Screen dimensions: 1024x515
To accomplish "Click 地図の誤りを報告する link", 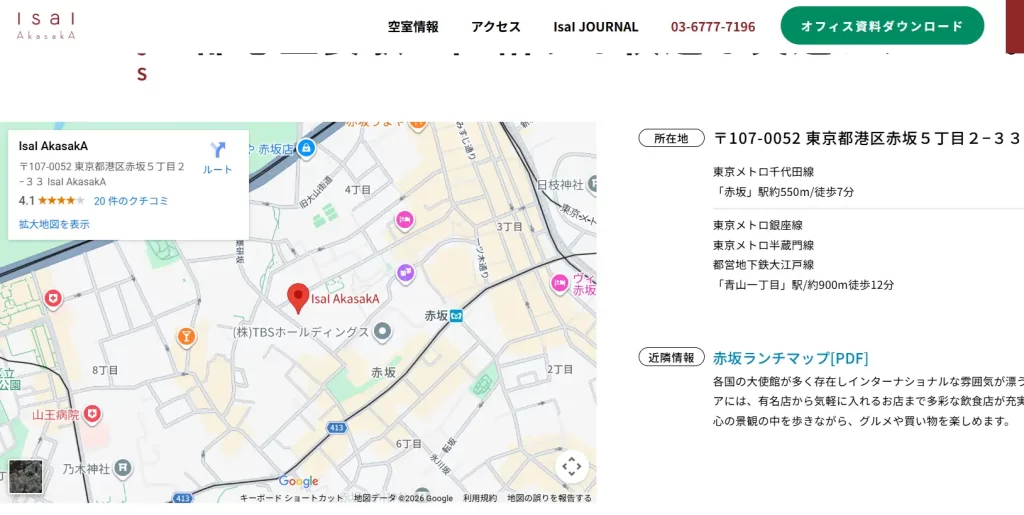I will click(x=549, y=498).
